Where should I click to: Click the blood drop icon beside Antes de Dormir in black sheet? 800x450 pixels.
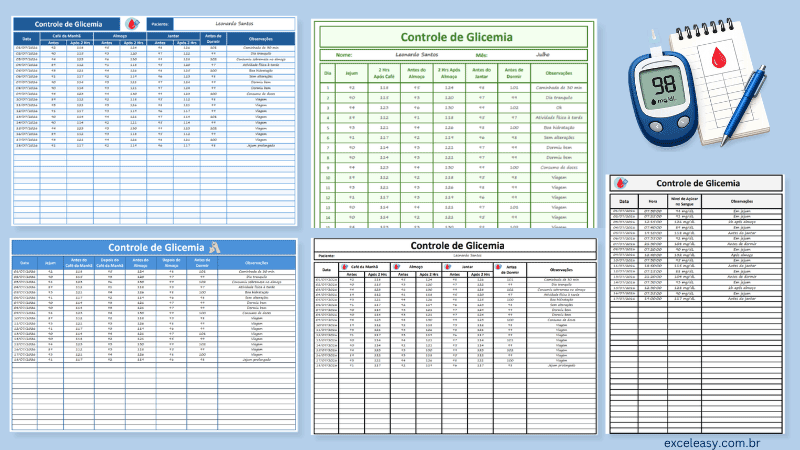[498, 267]
